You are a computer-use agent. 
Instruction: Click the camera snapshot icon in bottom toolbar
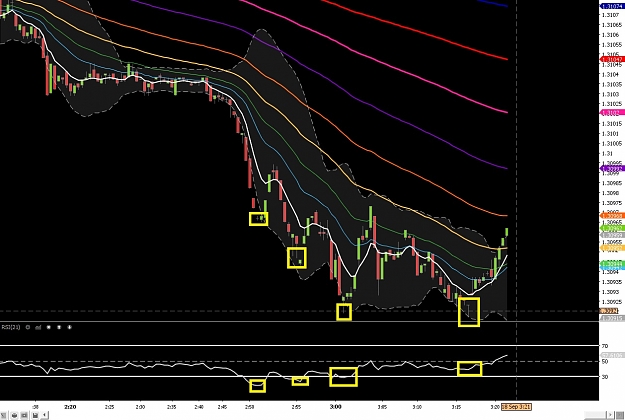pos(24,415)
